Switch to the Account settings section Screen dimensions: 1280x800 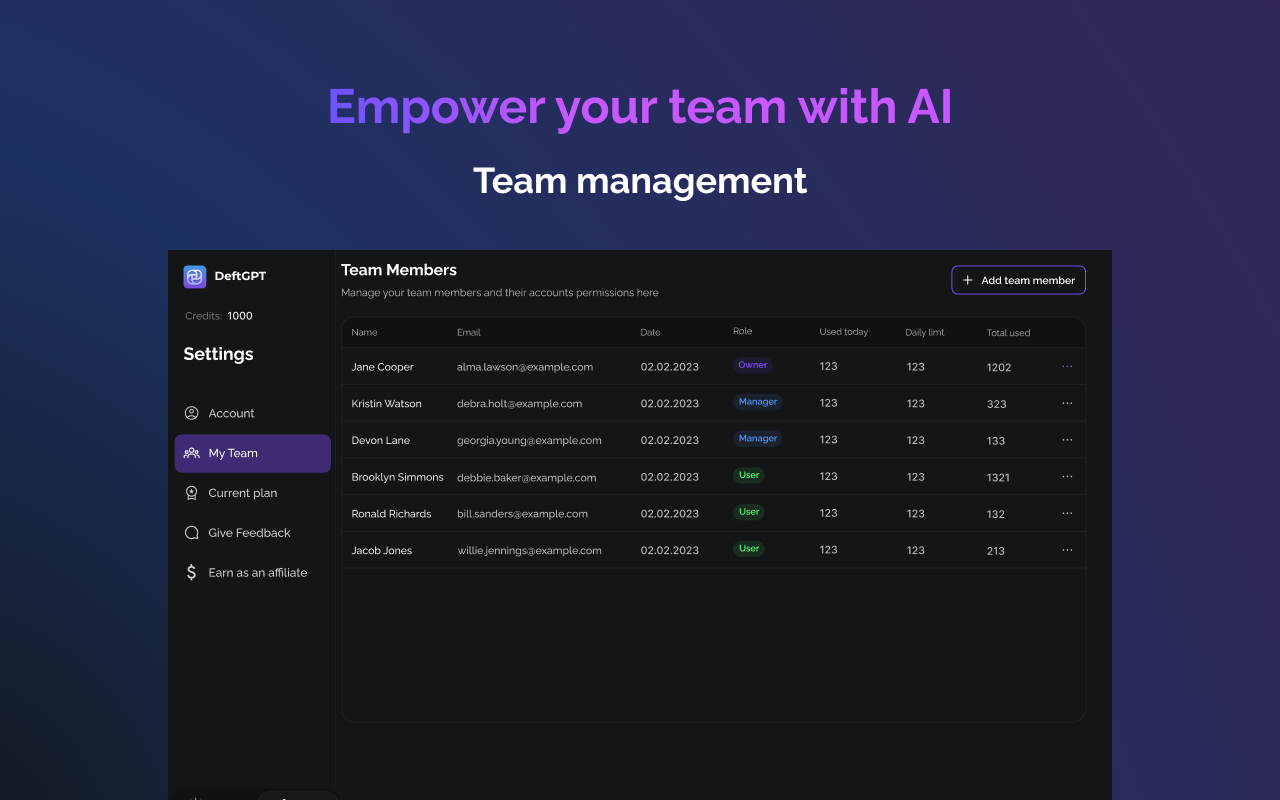[x=232, y=413]
